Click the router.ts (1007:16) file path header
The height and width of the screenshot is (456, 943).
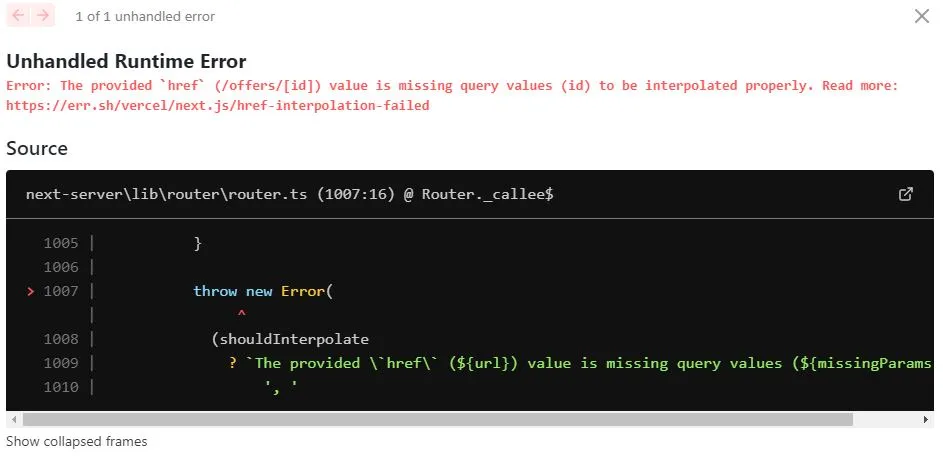[289, 194]
